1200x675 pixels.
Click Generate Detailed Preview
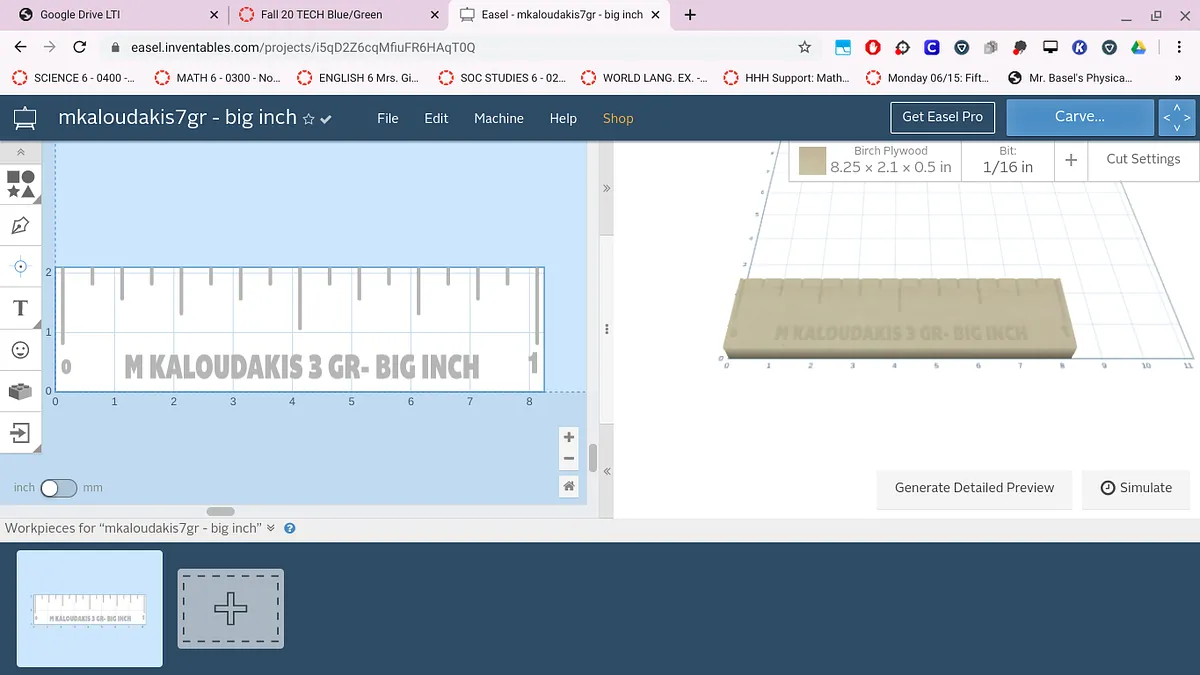click(x=974, y=488)
